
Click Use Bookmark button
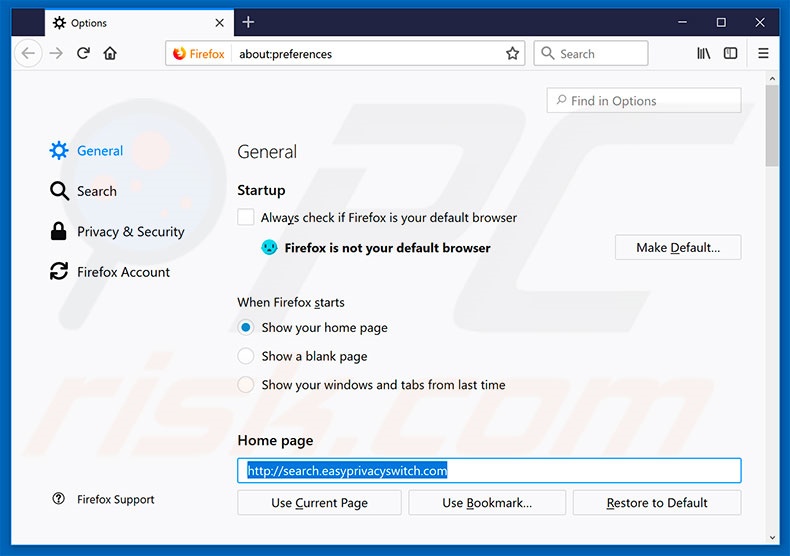(487, 503)
